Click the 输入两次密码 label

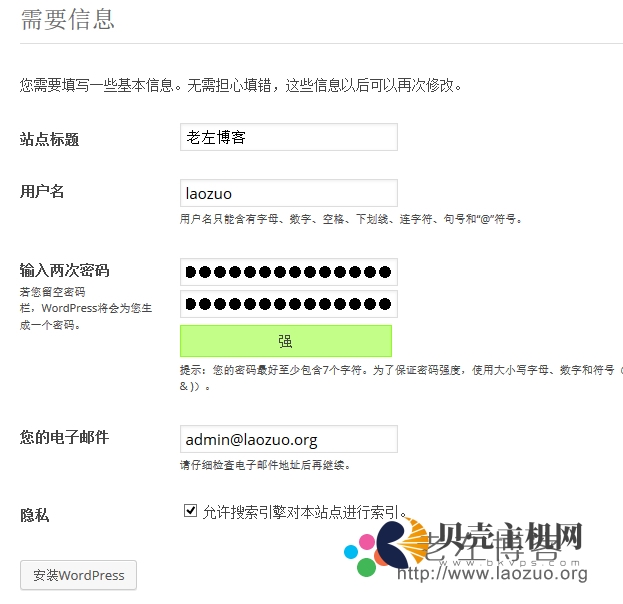(x=64, y=270)
